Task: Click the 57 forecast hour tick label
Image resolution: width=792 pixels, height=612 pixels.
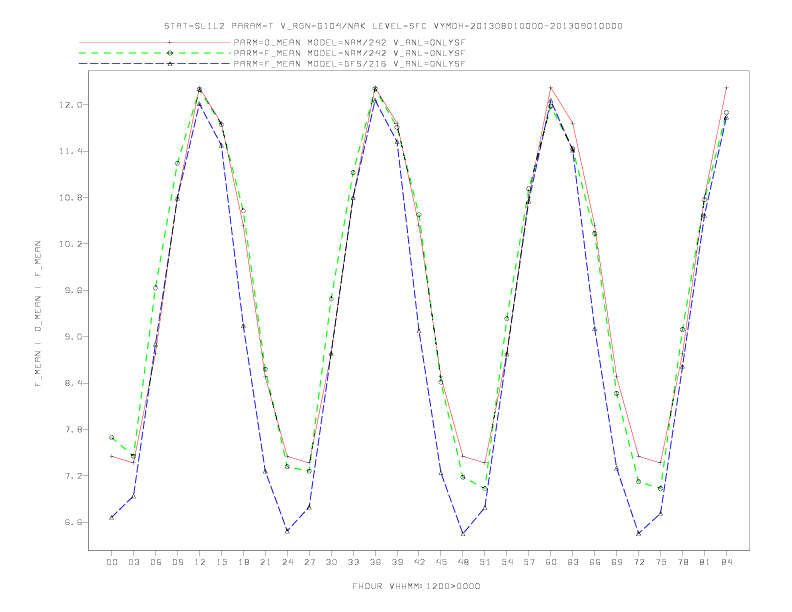Action: (529, 562)
